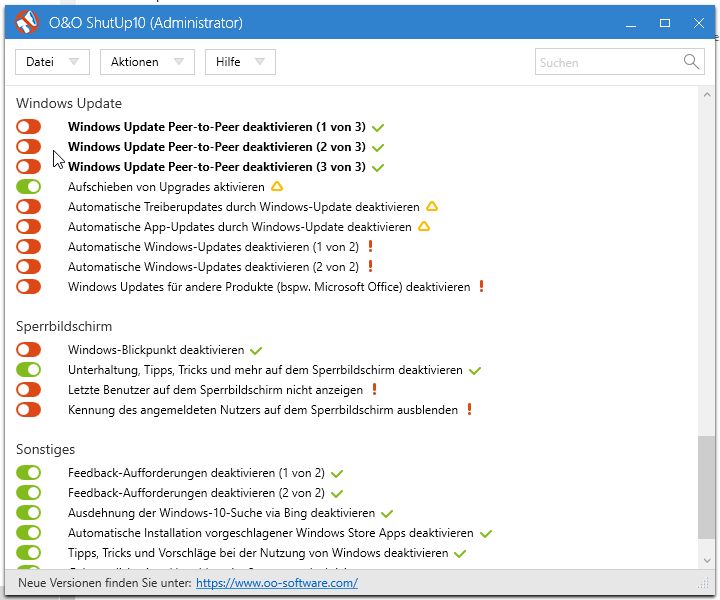
Task: Click red exclamation next to Letzte Benutzer row
Action: (375, 389)
